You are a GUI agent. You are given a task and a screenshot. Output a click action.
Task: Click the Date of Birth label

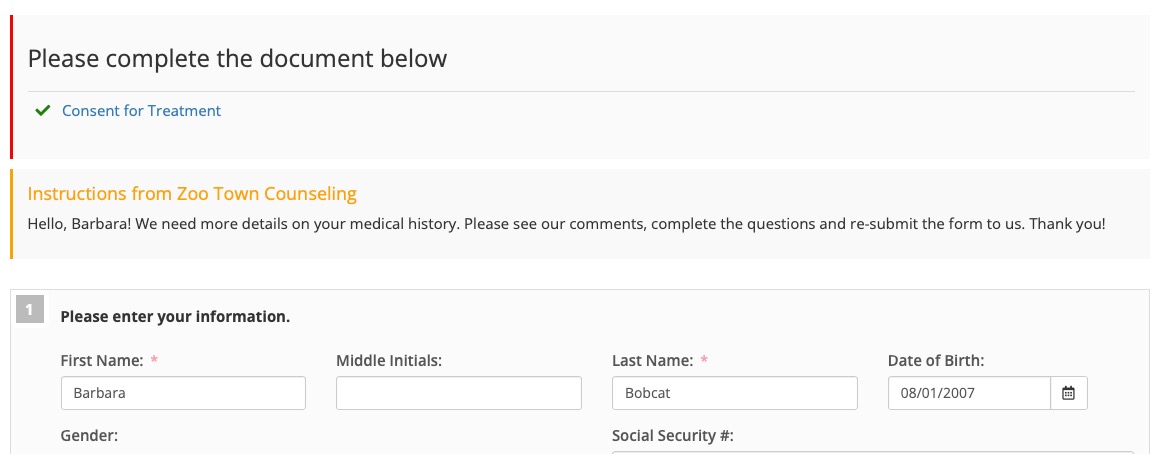tap(936, 361)
